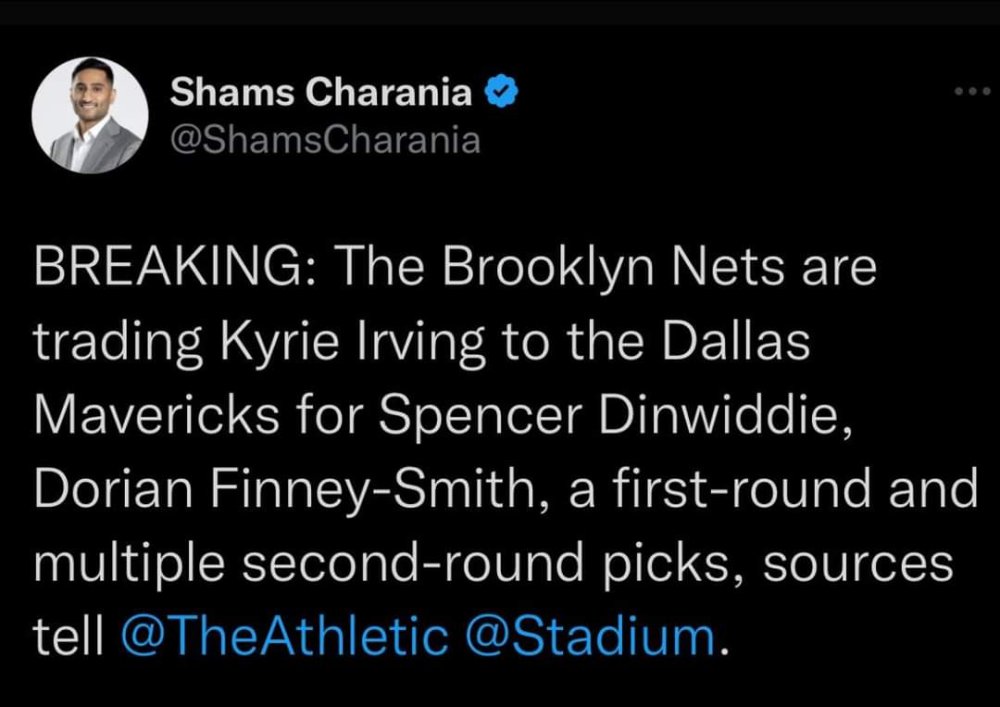Screen dimensions: 1000x707
Task: Open the @TheAthletic mention link
Action: pyautogui.click(x=284, y=636)
